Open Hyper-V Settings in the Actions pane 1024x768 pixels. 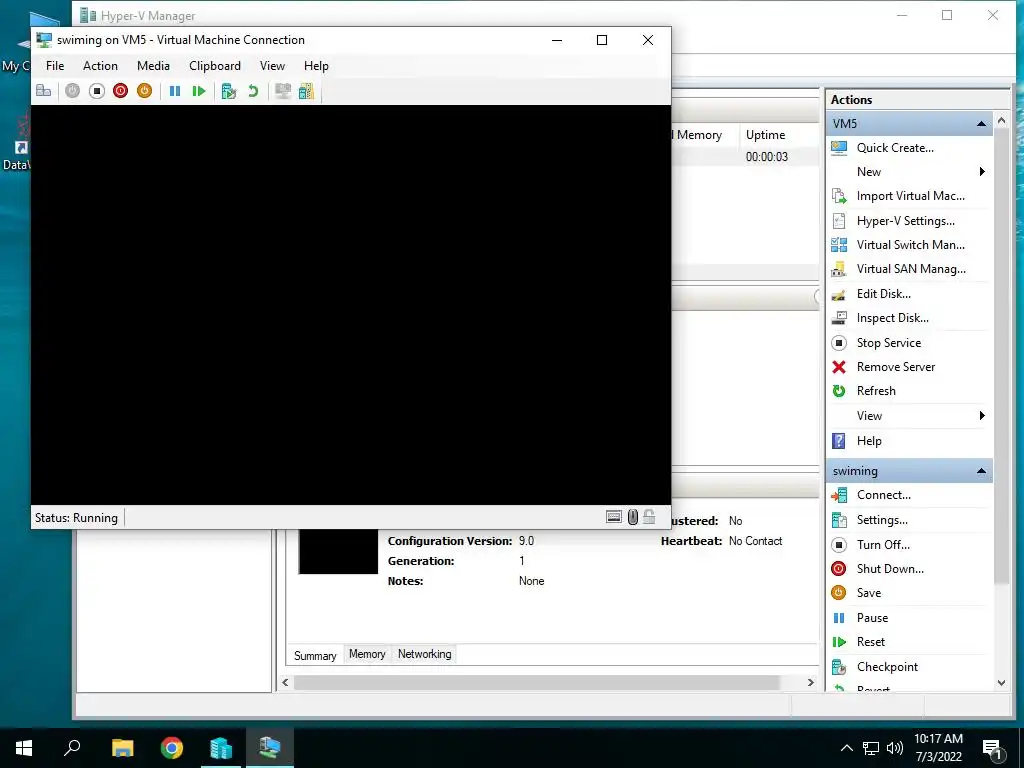pos(905,221)
